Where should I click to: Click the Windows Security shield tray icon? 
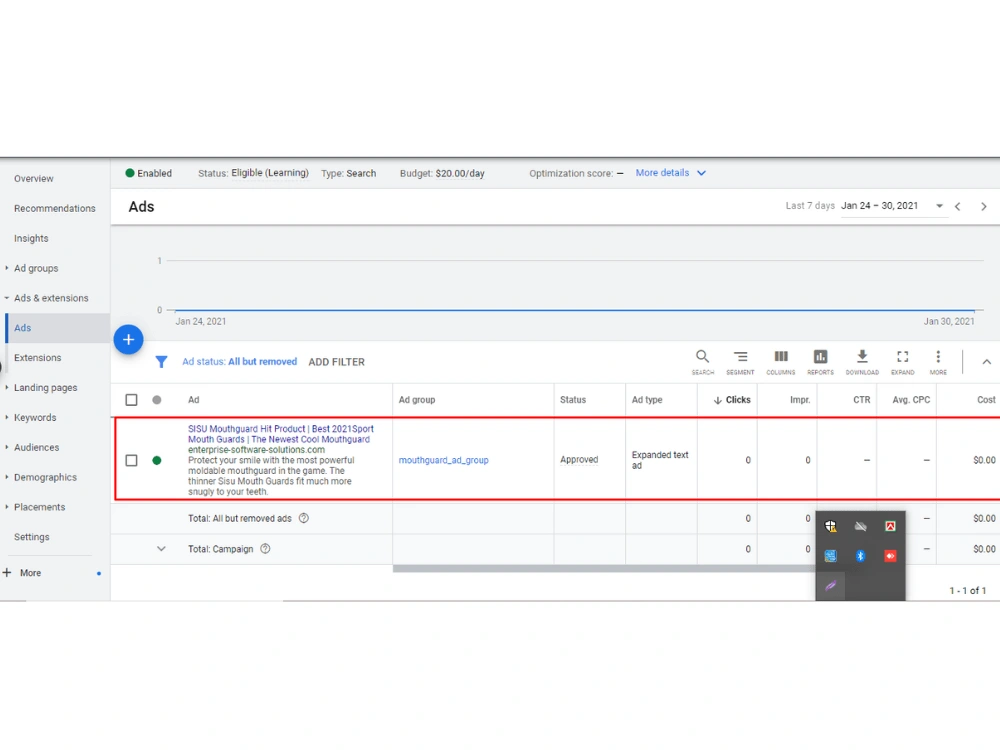(x=830, y=526)
